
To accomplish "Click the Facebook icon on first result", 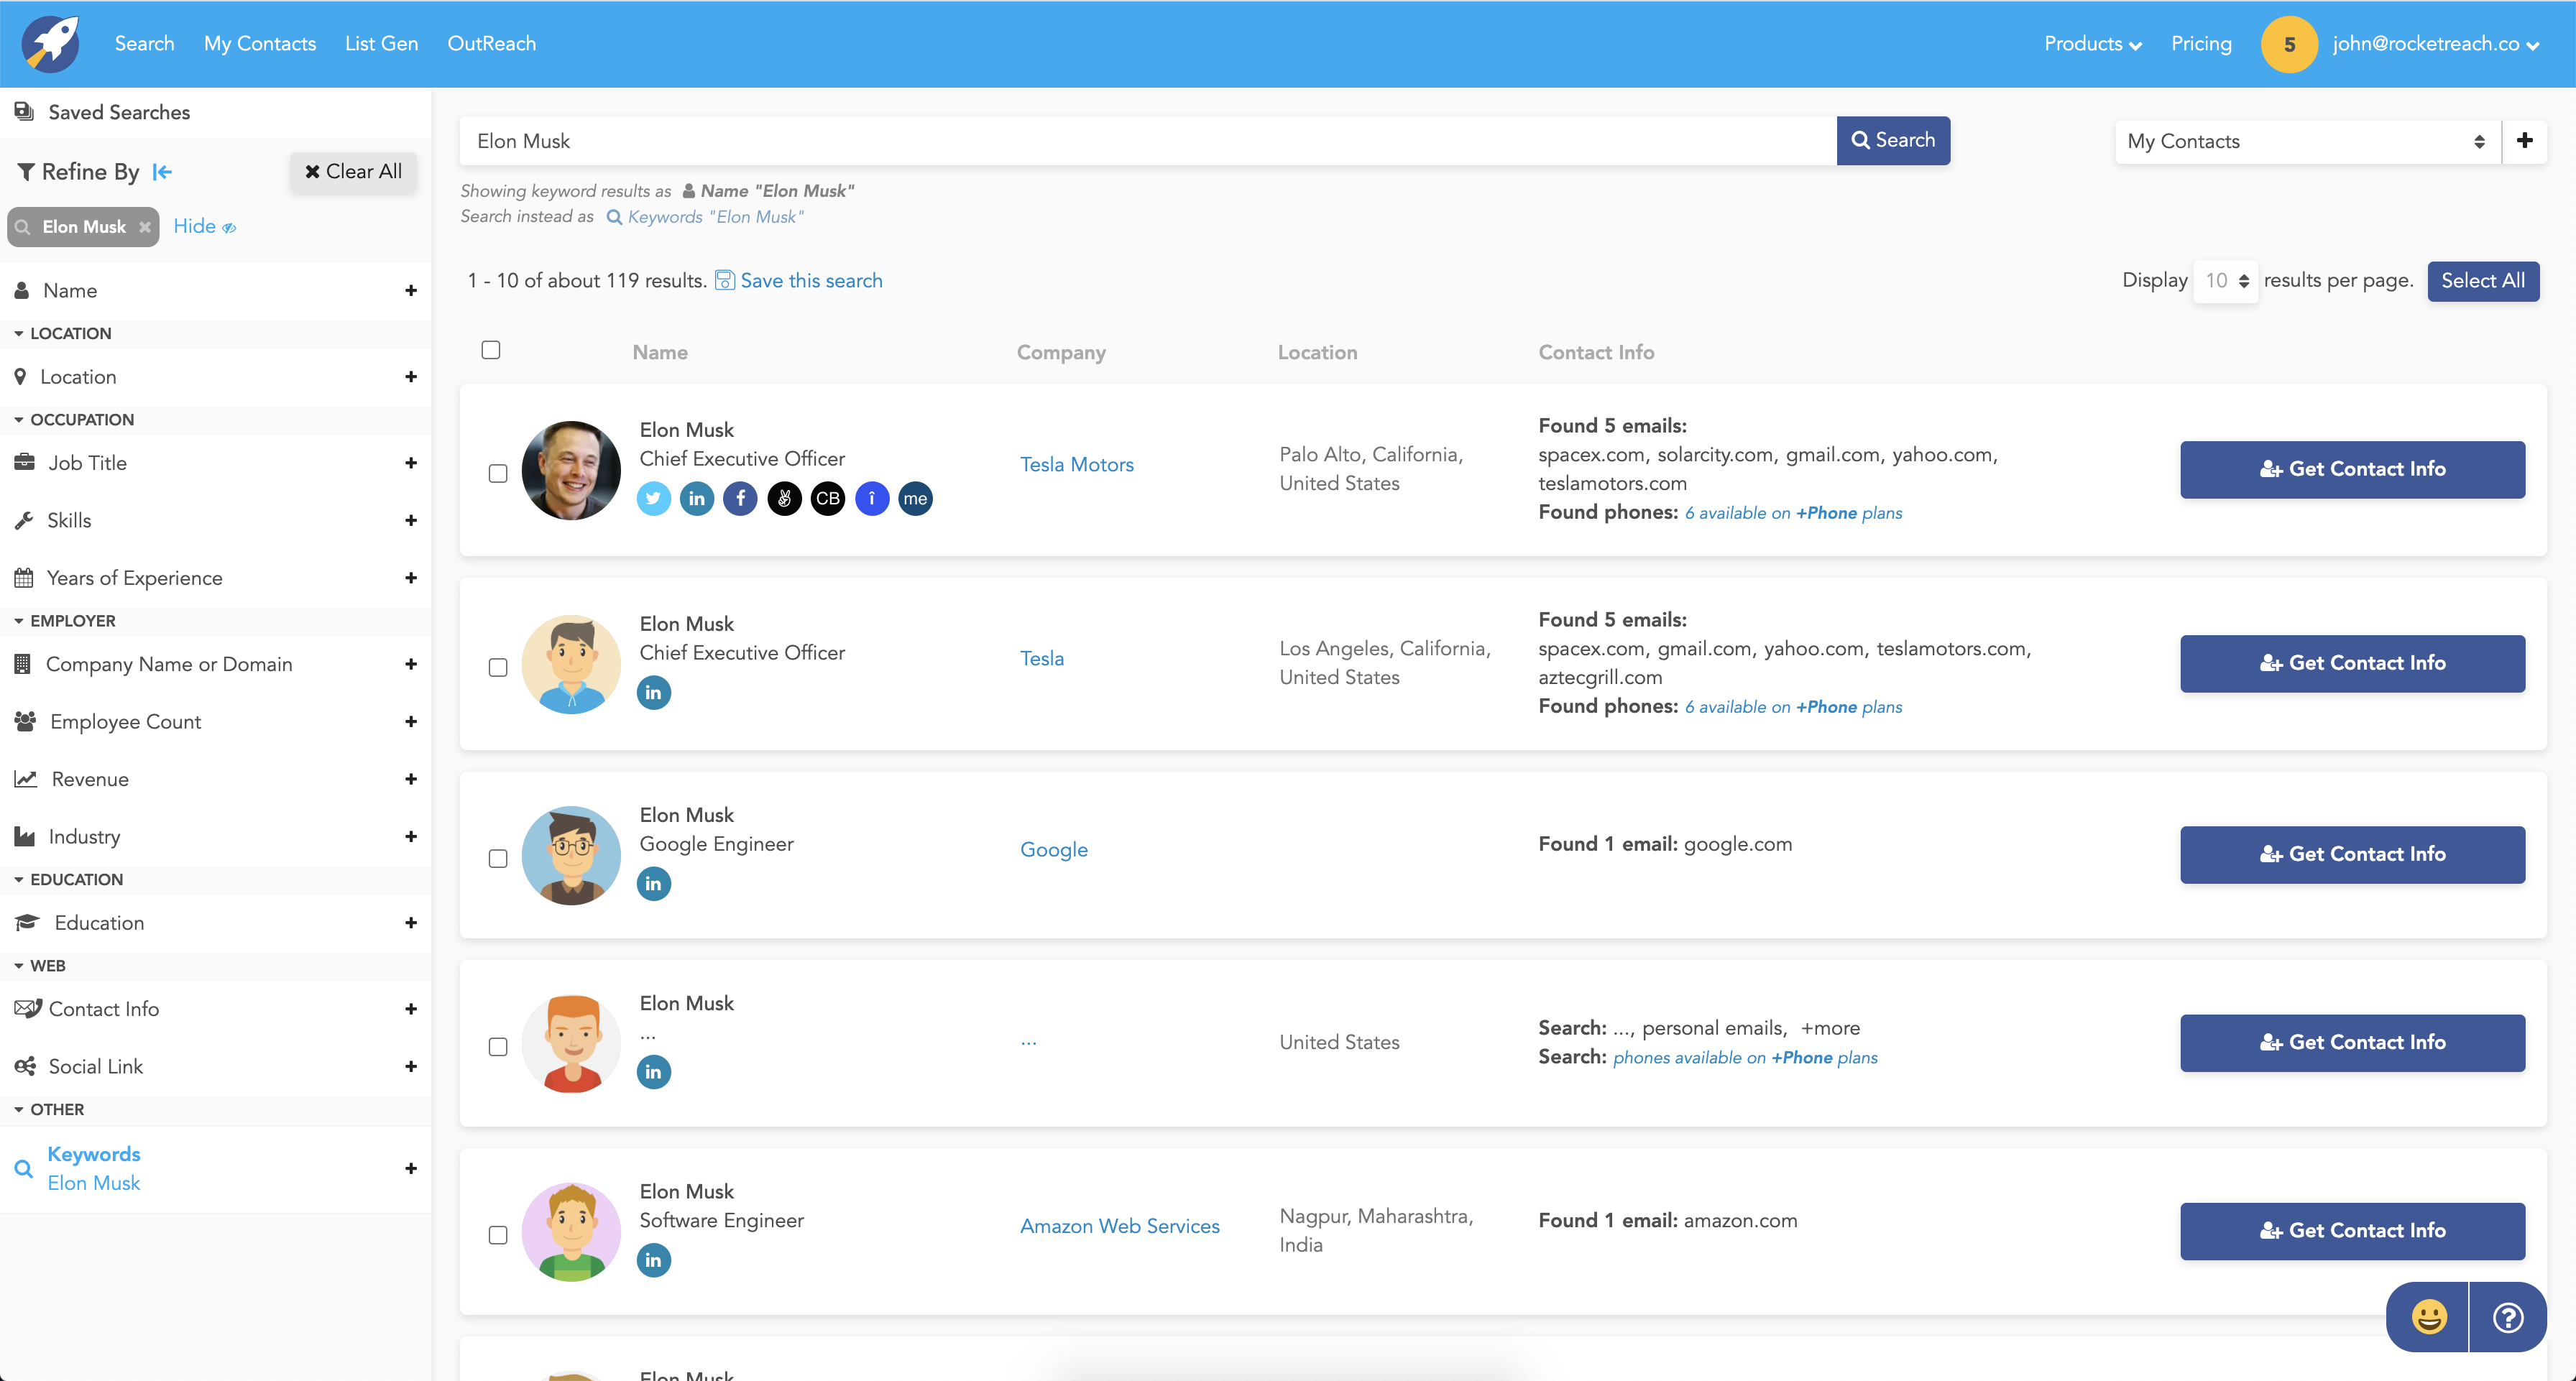I will coord(740,498).
